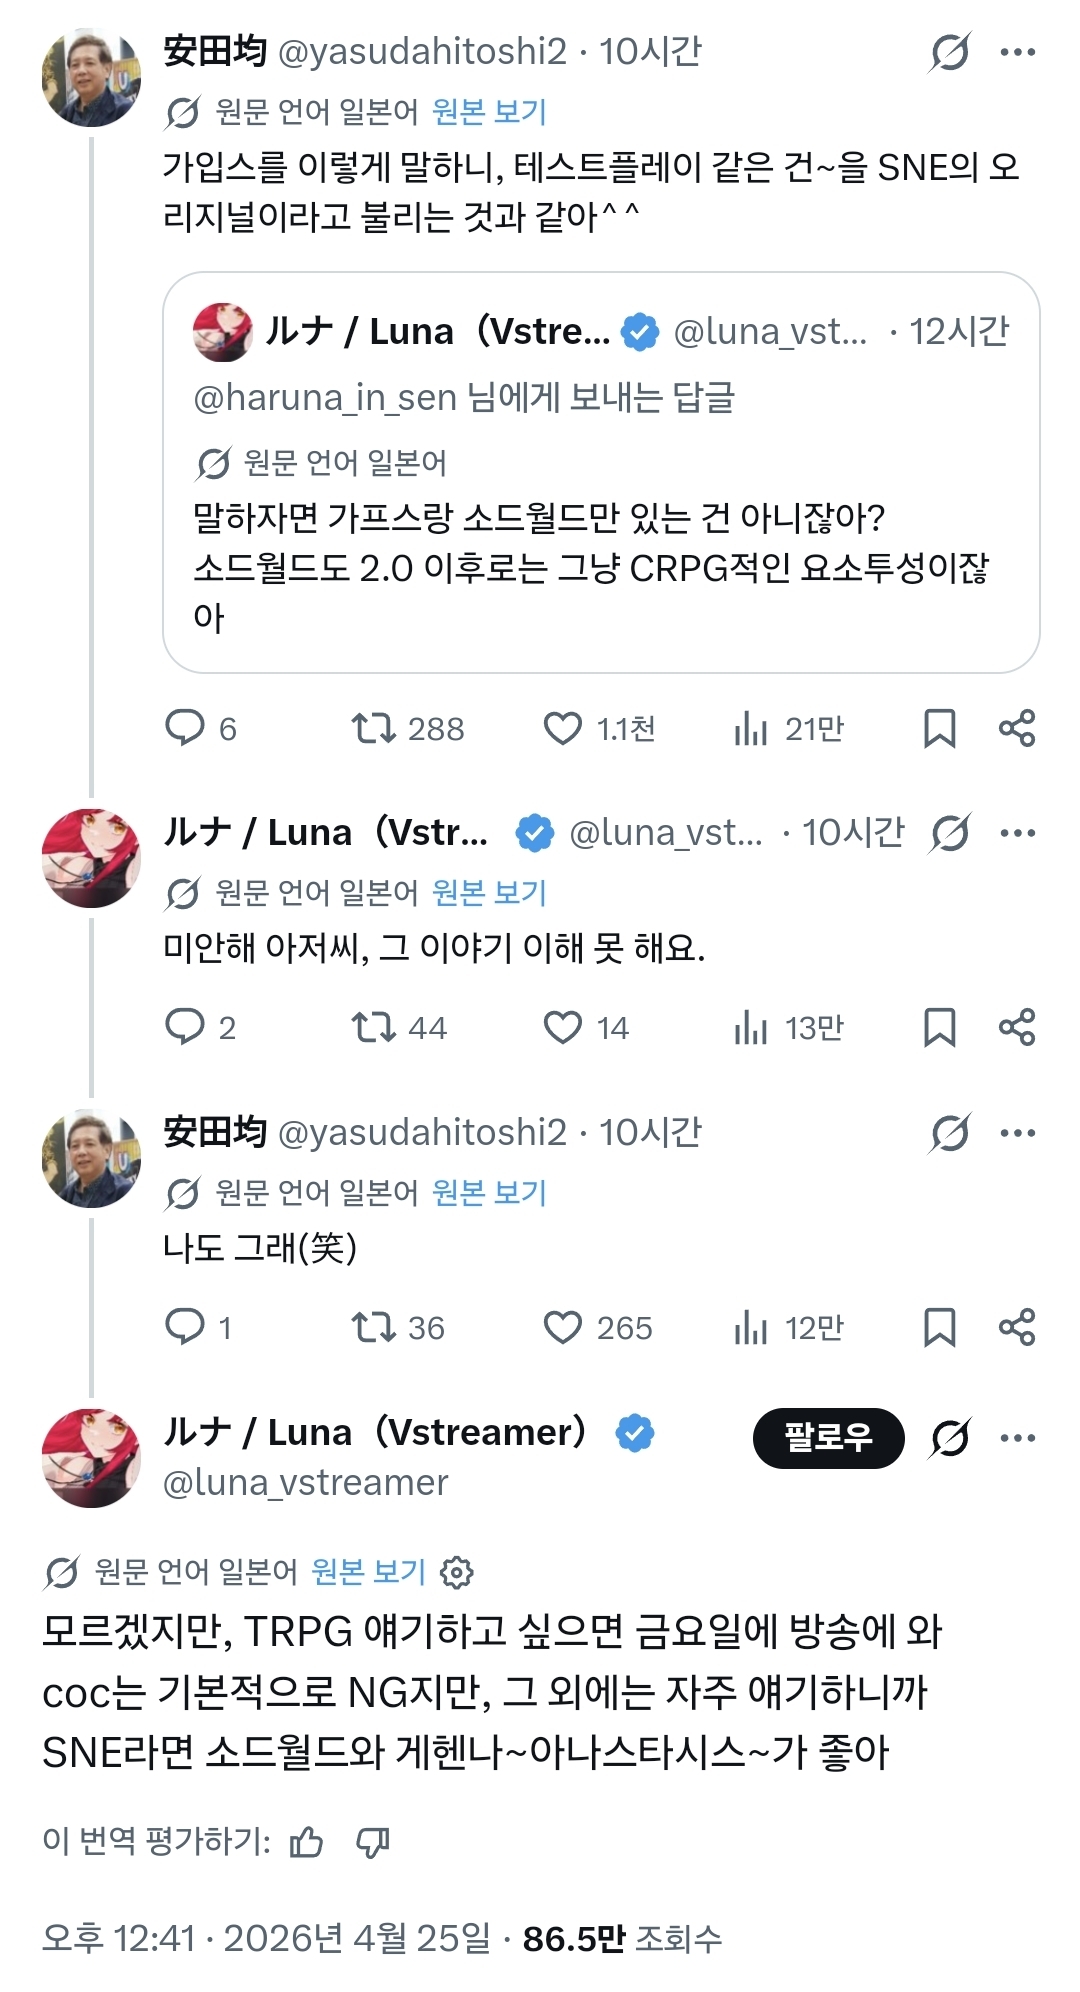This screenshot has height=1992, width=1080.
Task: Open more options on main Luna post
Action: pos(1018,1438)
